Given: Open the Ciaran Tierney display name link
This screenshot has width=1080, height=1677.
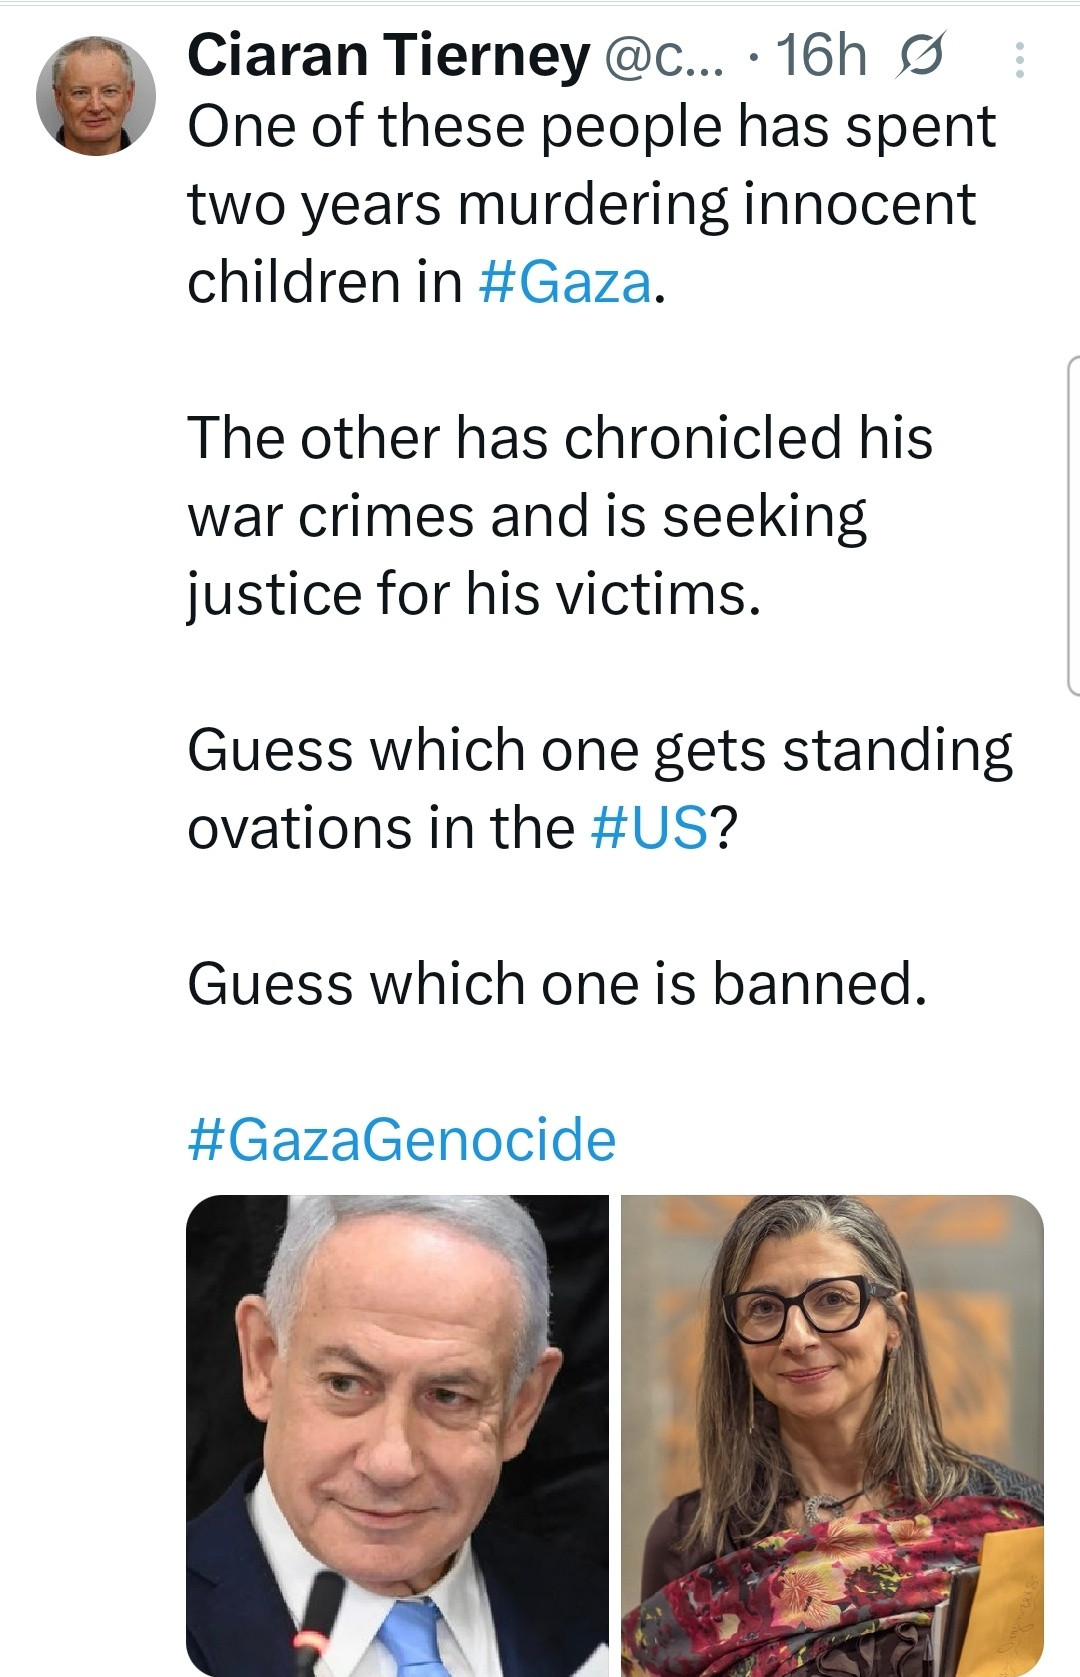Looking at the screenshot, I should (388, 55).
